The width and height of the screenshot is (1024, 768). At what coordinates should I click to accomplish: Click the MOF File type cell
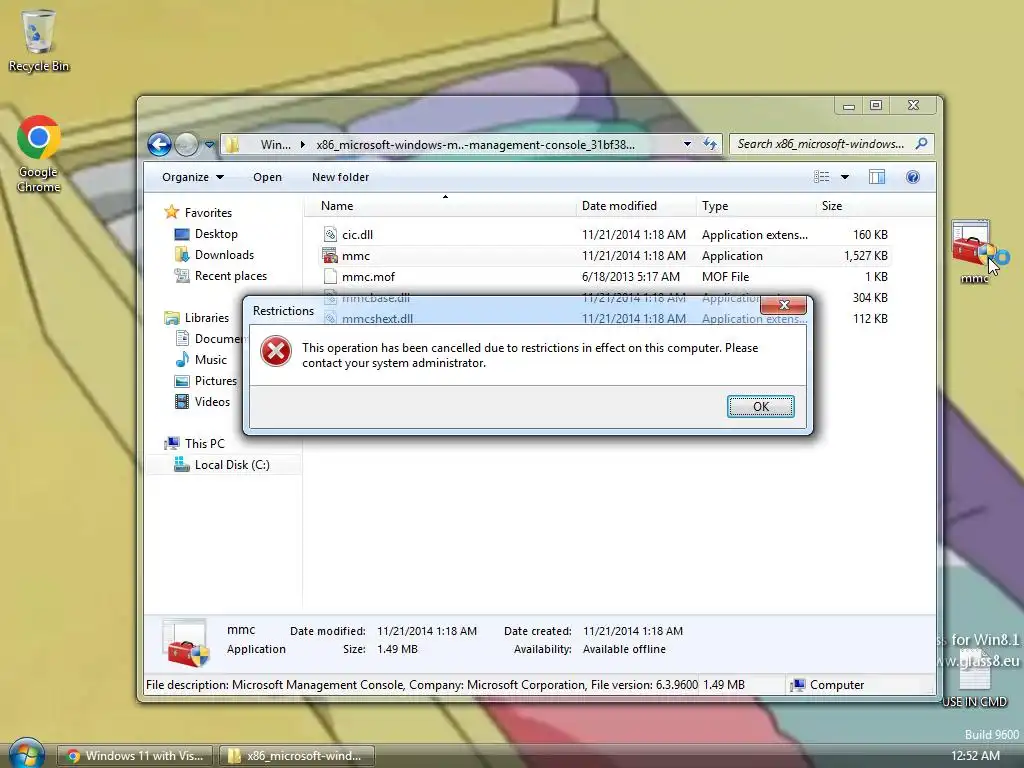coord(725,276)
